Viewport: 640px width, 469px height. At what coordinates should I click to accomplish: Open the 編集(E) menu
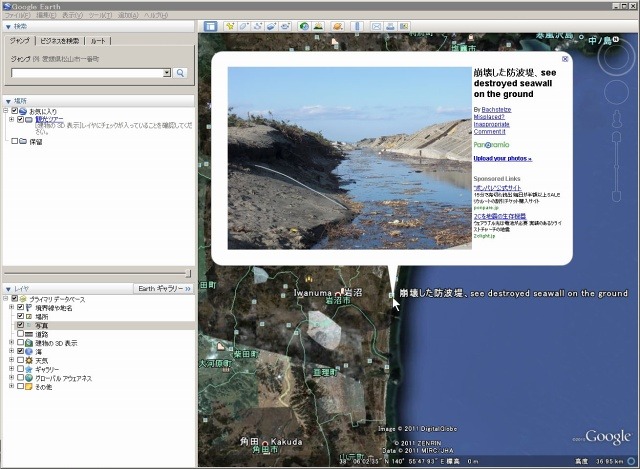click(46, 15)
